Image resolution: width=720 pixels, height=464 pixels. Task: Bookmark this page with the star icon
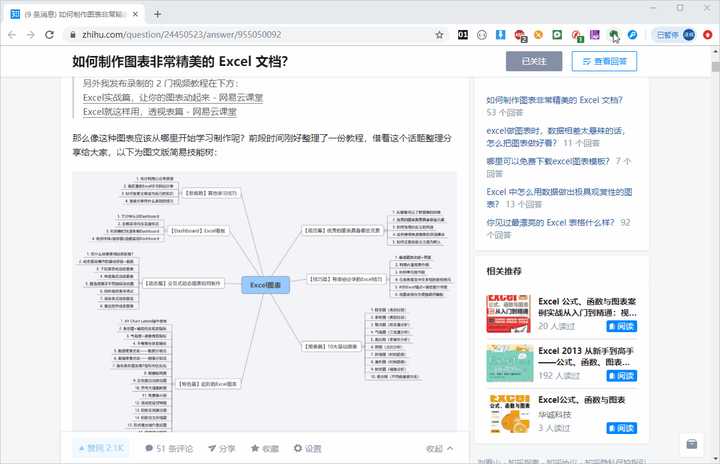tap(439, 35)
